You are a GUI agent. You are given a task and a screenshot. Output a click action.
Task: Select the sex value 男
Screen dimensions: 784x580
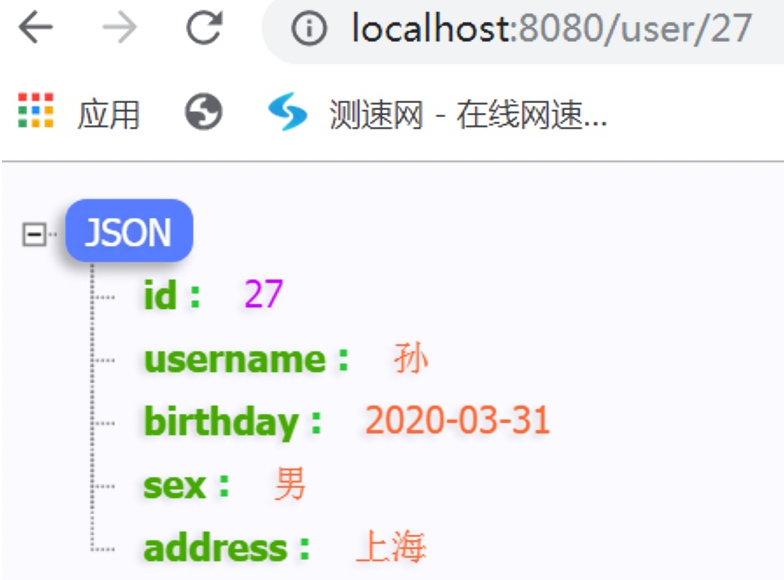(x=290, y=484)
